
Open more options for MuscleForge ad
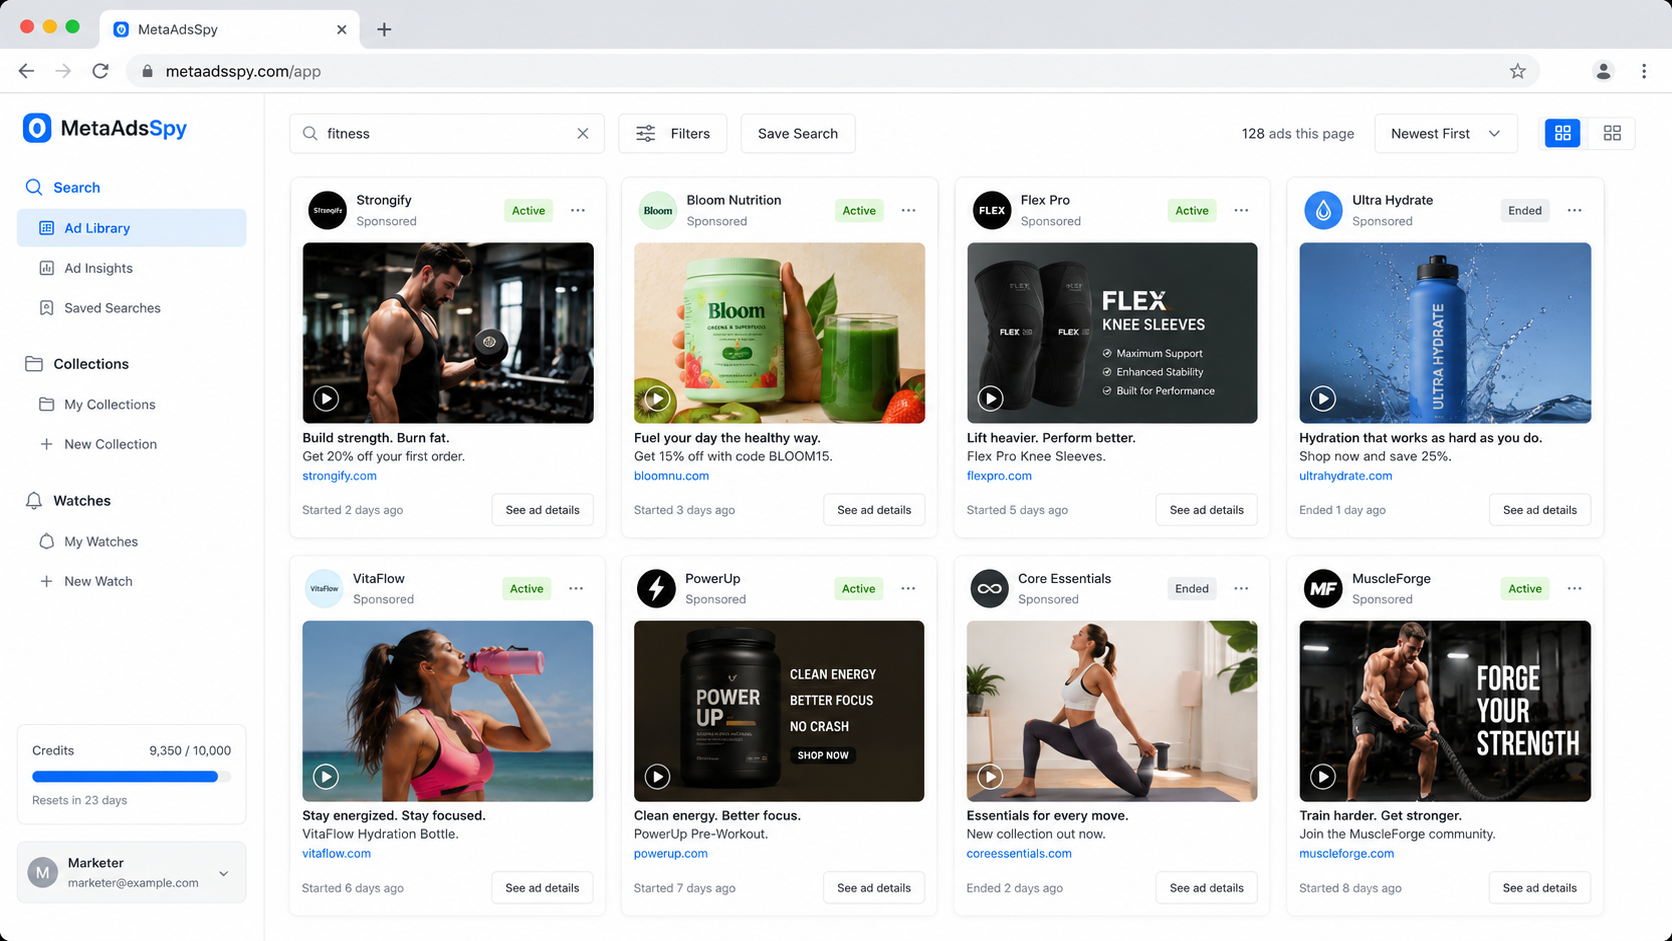point(1575,588)
